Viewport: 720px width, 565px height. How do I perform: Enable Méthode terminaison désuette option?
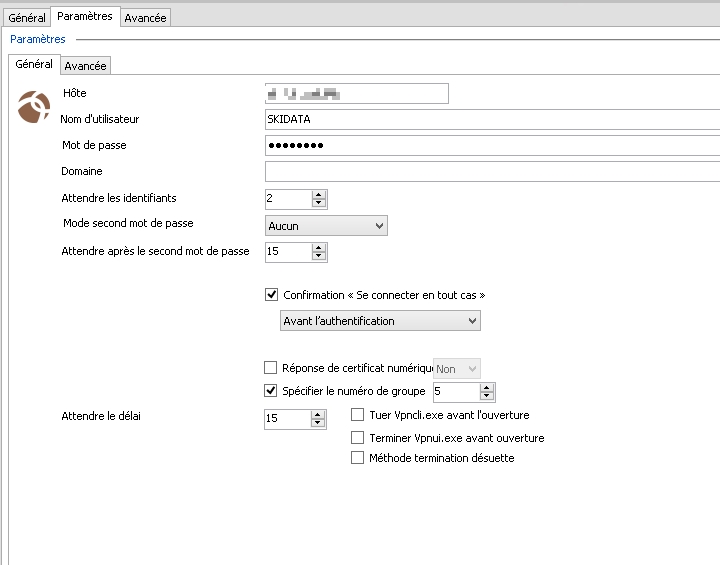358,458
